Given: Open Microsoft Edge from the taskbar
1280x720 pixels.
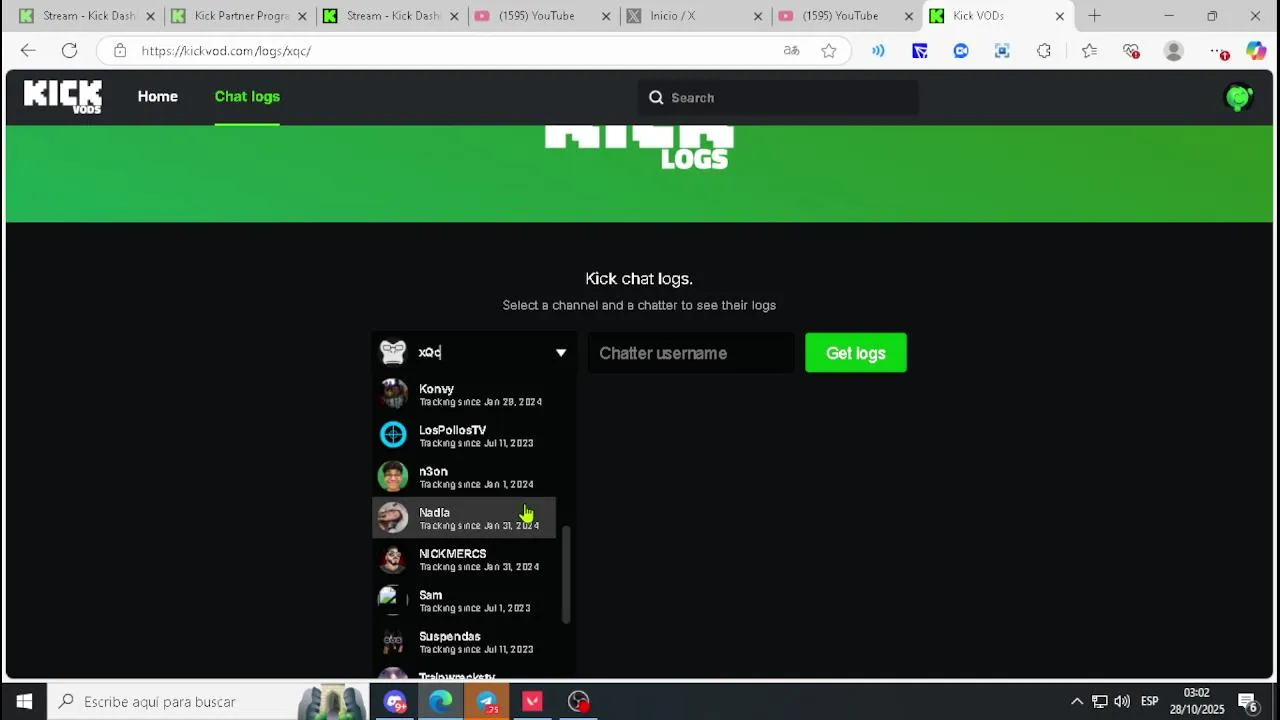Looking at the screenshot, I should (x=441, y=702).
